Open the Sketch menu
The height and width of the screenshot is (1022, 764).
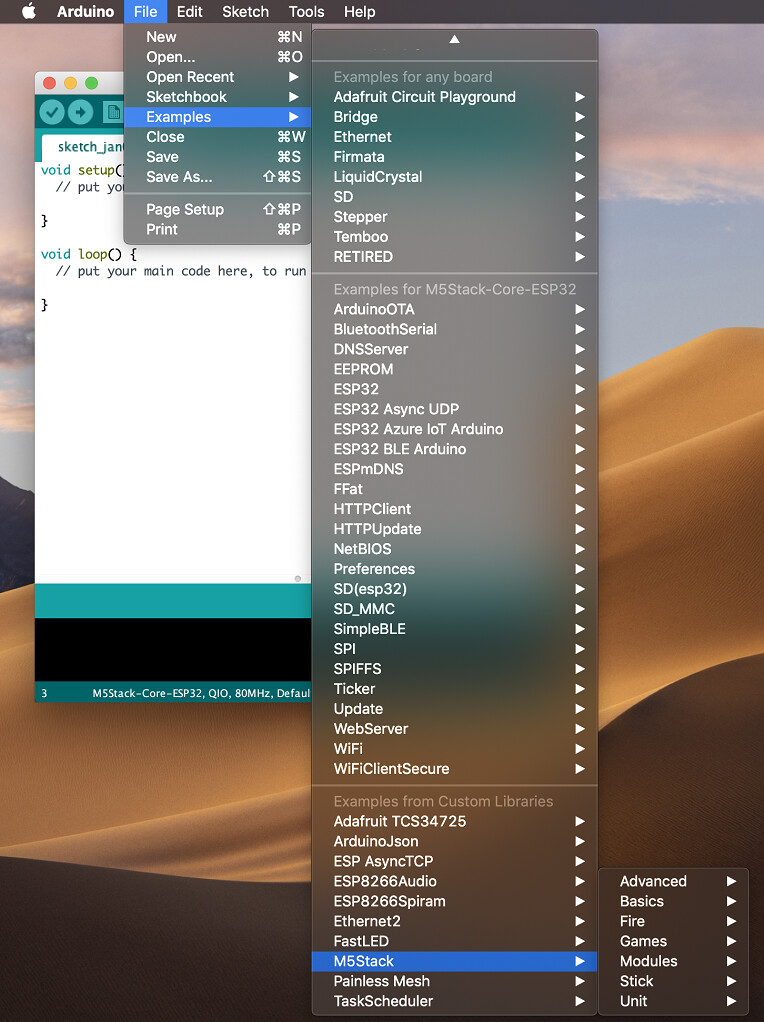point(245,12)
